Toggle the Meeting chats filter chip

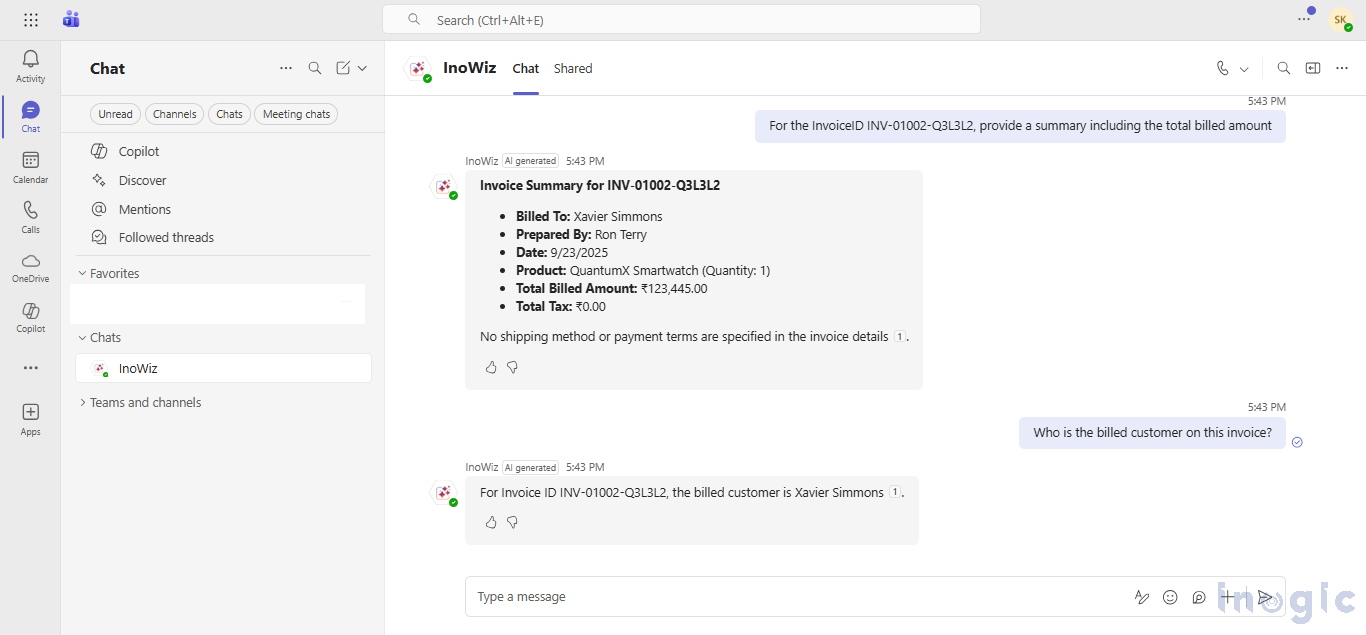(296, 114)
